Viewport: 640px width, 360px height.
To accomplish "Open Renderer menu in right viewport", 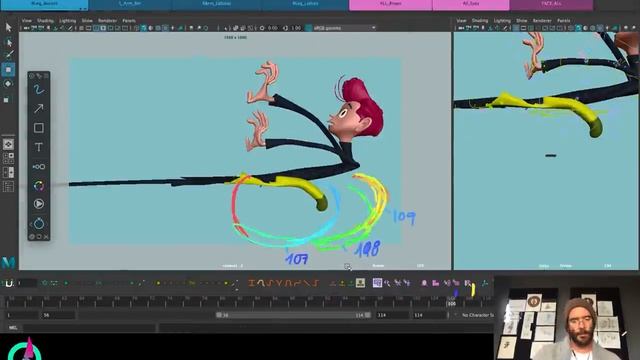I will 542,20.
